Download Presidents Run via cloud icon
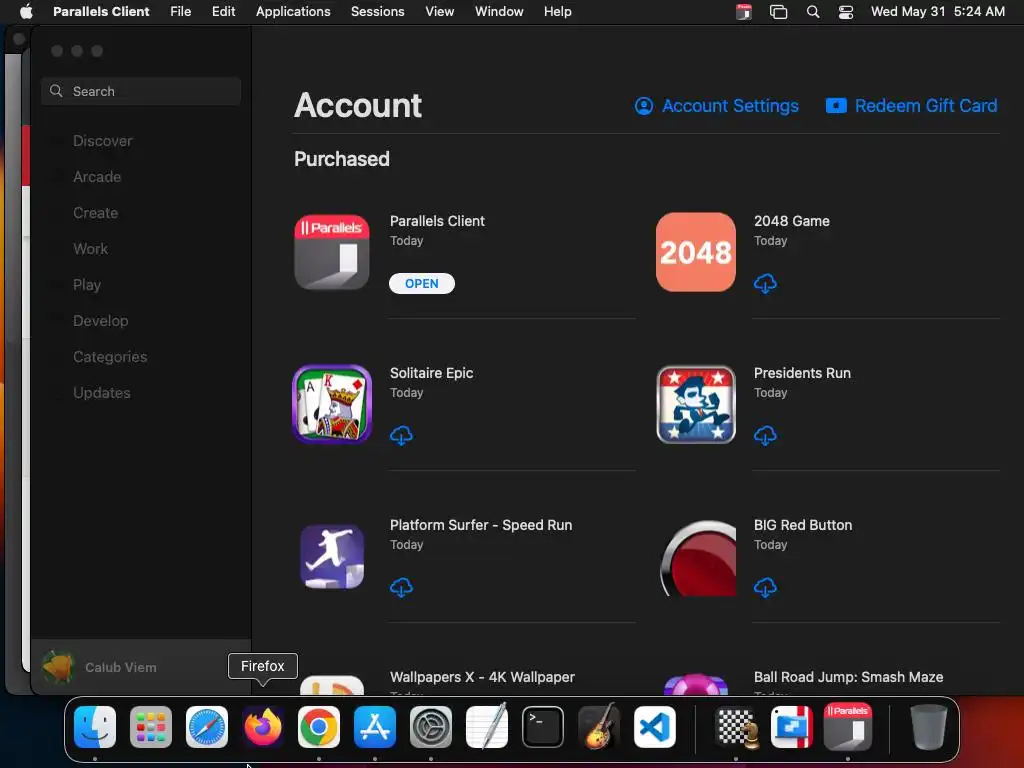Screen dimensions: 1024x768 765,436
